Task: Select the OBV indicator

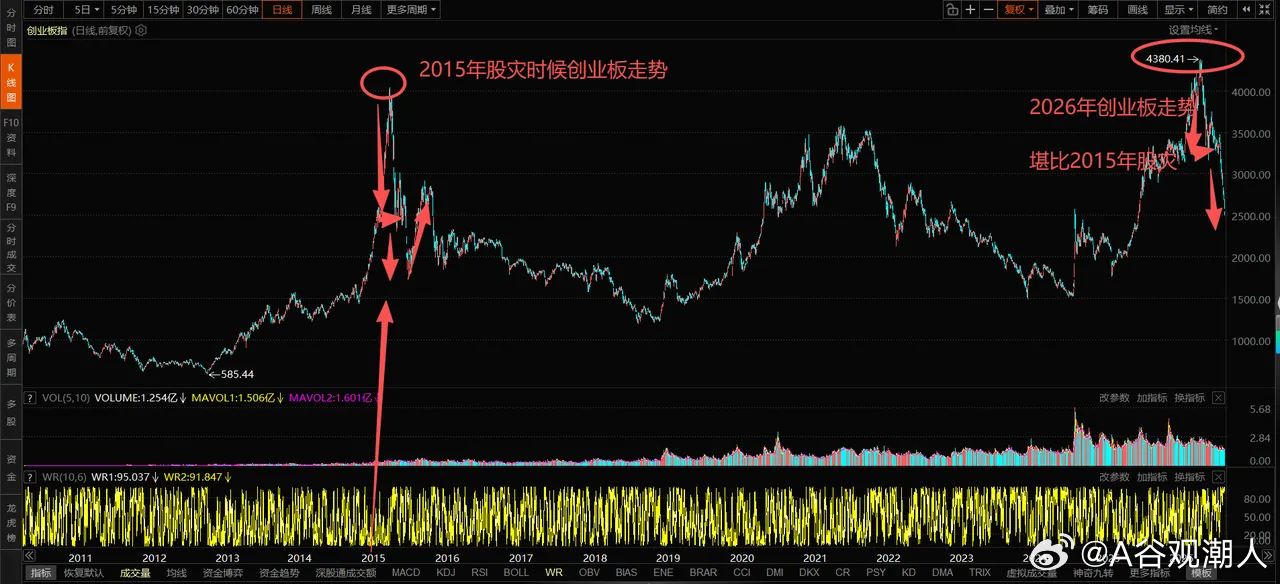Action: [x=590, y=573]
